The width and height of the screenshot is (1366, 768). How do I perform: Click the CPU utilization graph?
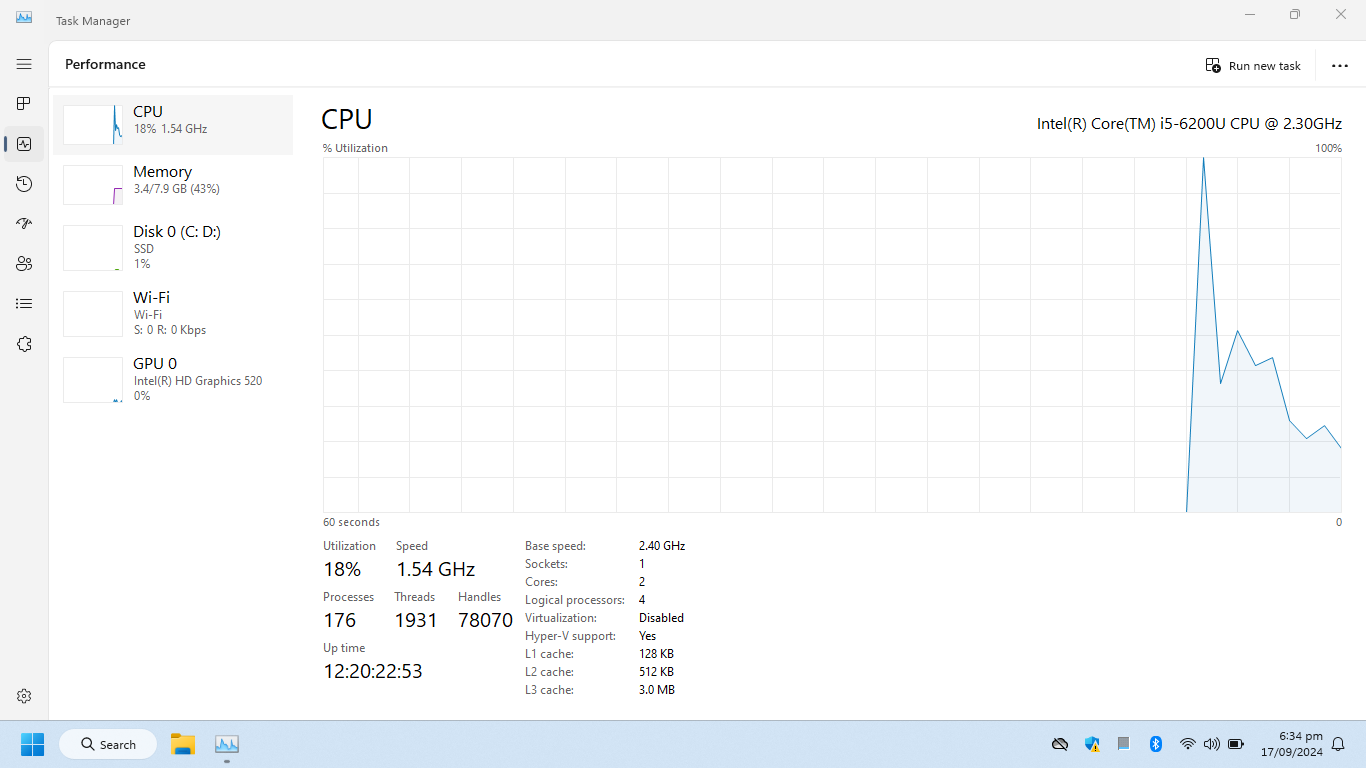[x=832, y=335]
